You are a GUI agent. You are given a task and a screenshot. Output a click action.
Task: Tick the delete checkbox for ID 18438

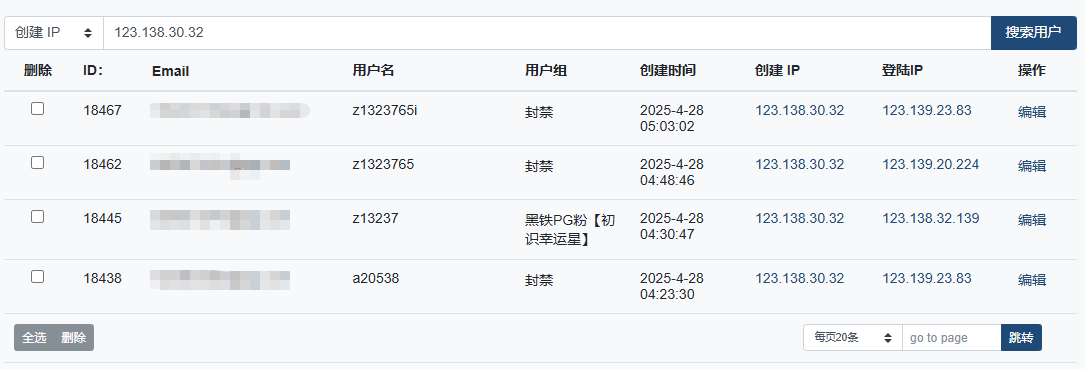tap(37, 276)
